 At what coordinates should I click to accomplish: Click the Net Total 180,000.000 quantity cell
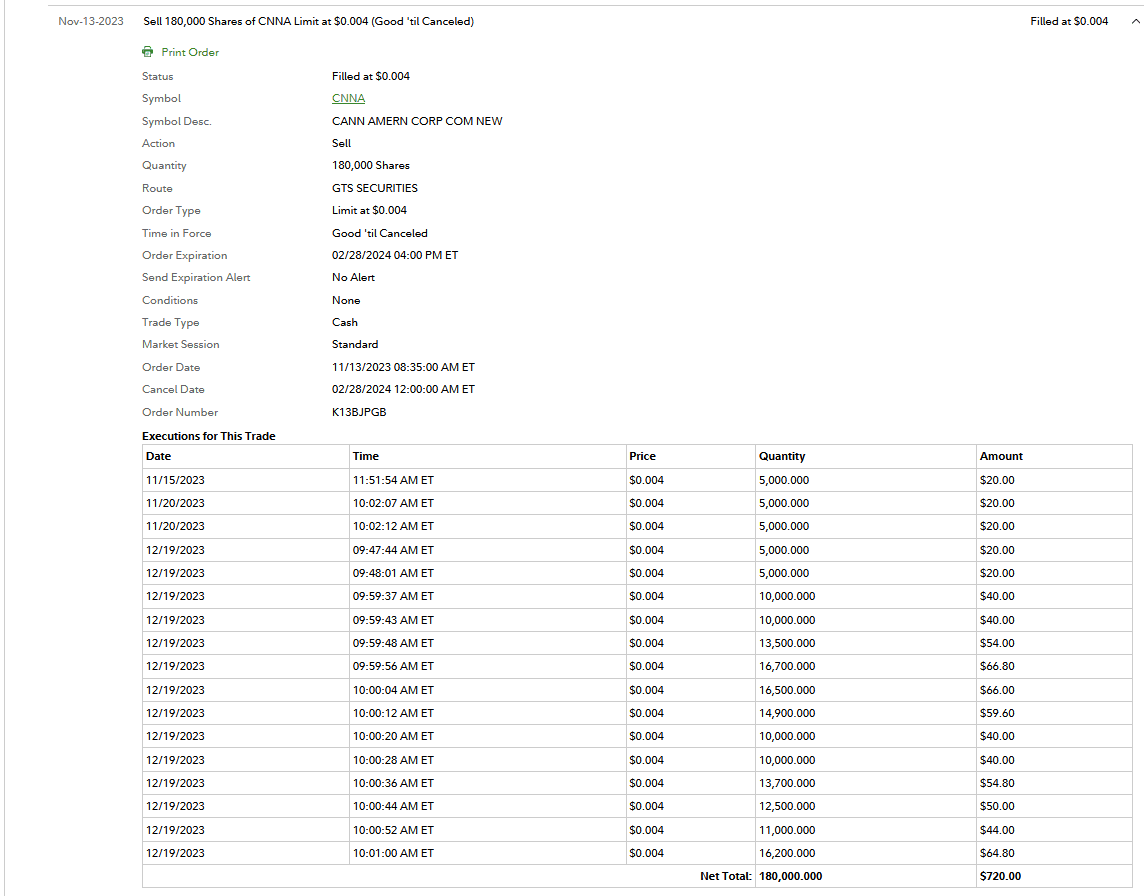click(790, 876)
